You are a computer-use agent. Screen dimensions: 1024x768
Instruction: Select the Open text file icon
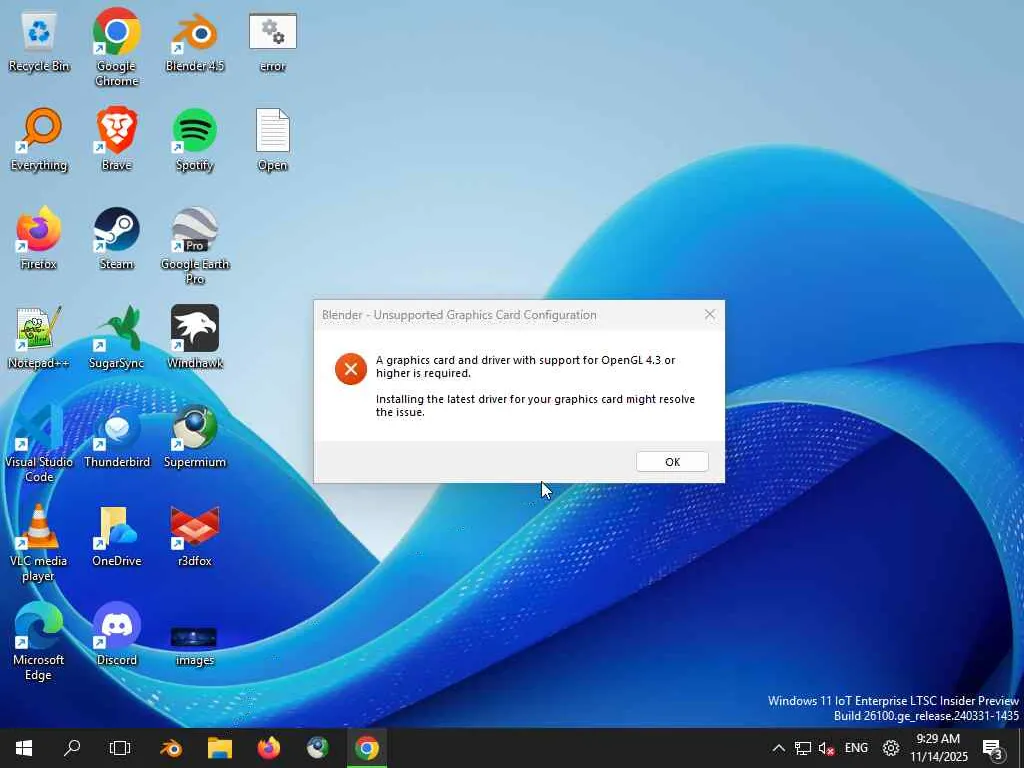coord(272,140)
